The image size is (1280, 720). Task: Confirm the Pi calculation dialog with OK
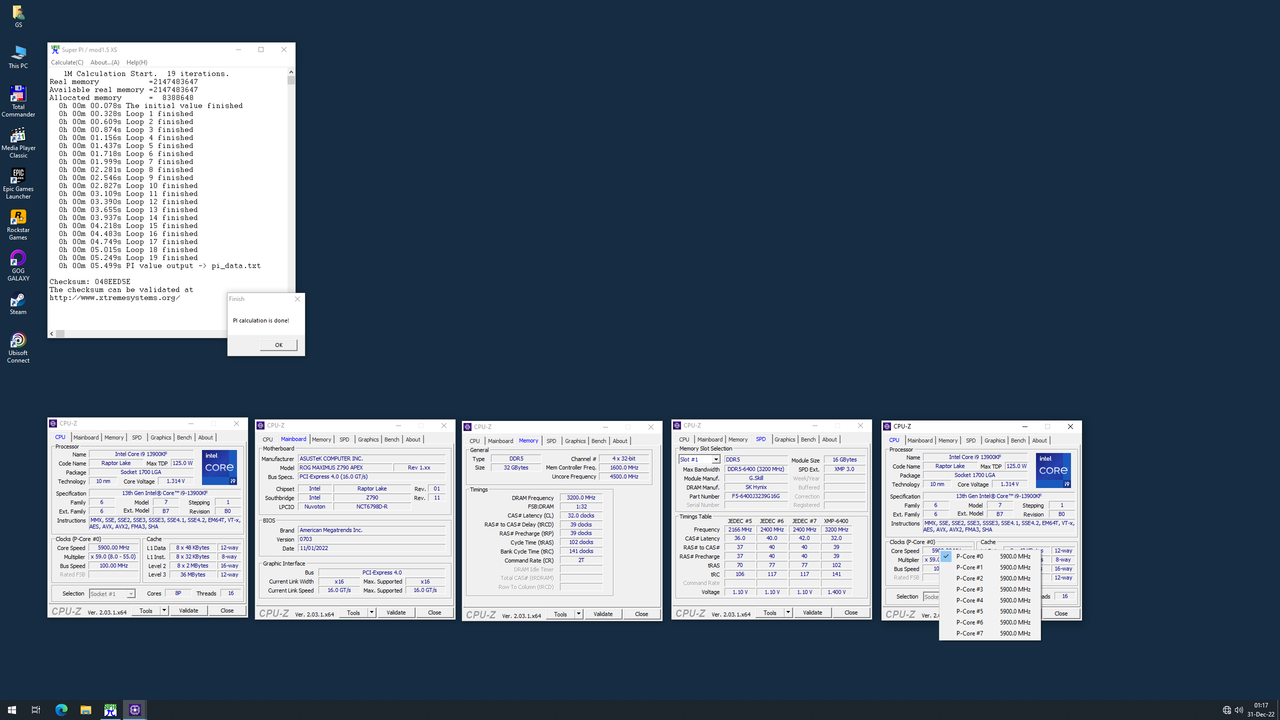coord(278,345)
